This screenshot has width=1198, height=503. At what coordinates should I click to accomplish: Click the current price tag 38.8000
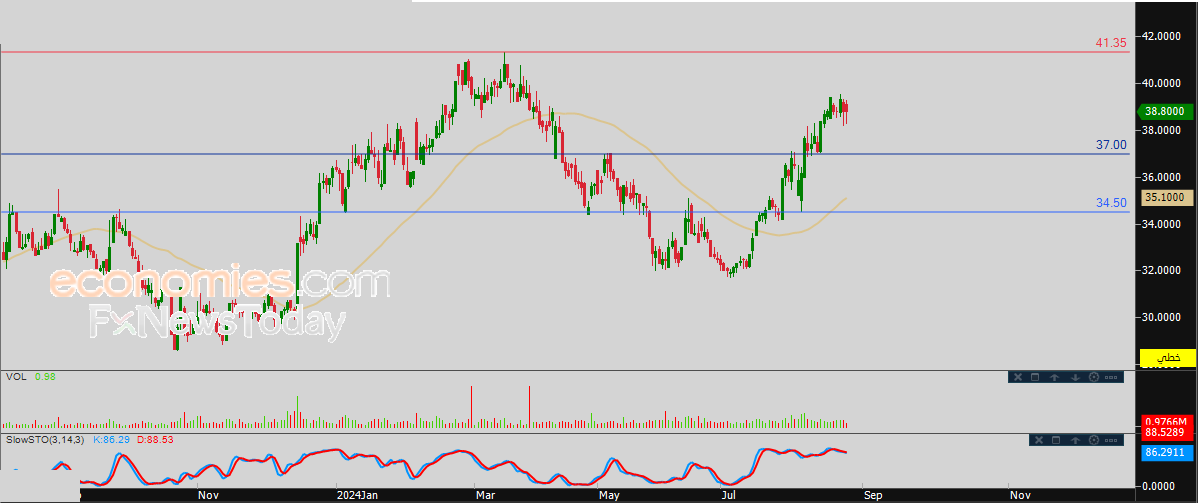pos(1165,111)
